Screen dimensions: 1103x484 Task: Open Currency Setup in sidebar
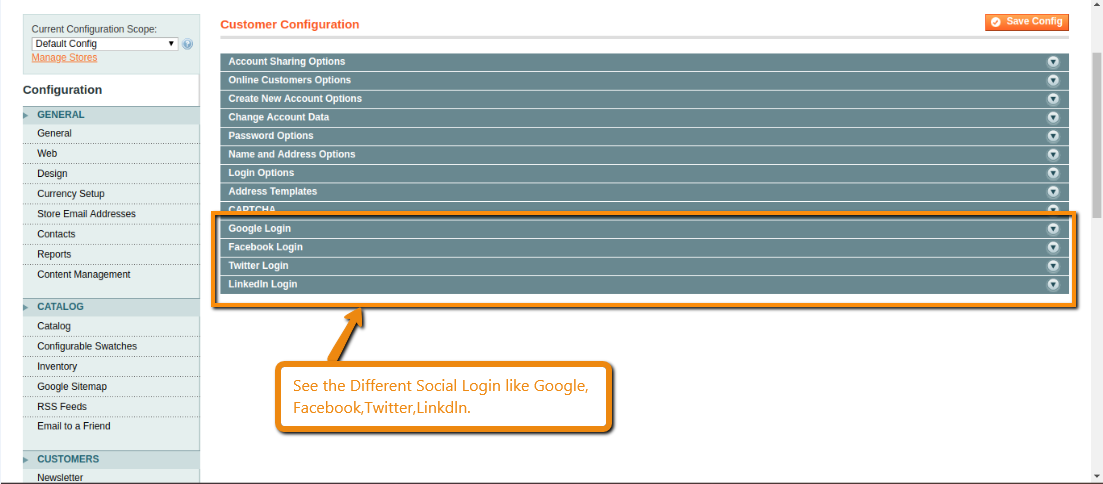pyautogui.click(x=111, y=194)
